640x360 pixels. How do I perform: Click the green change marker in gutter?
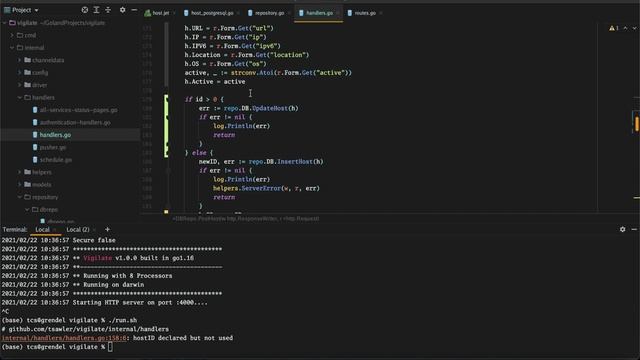(x=166, y=126)
